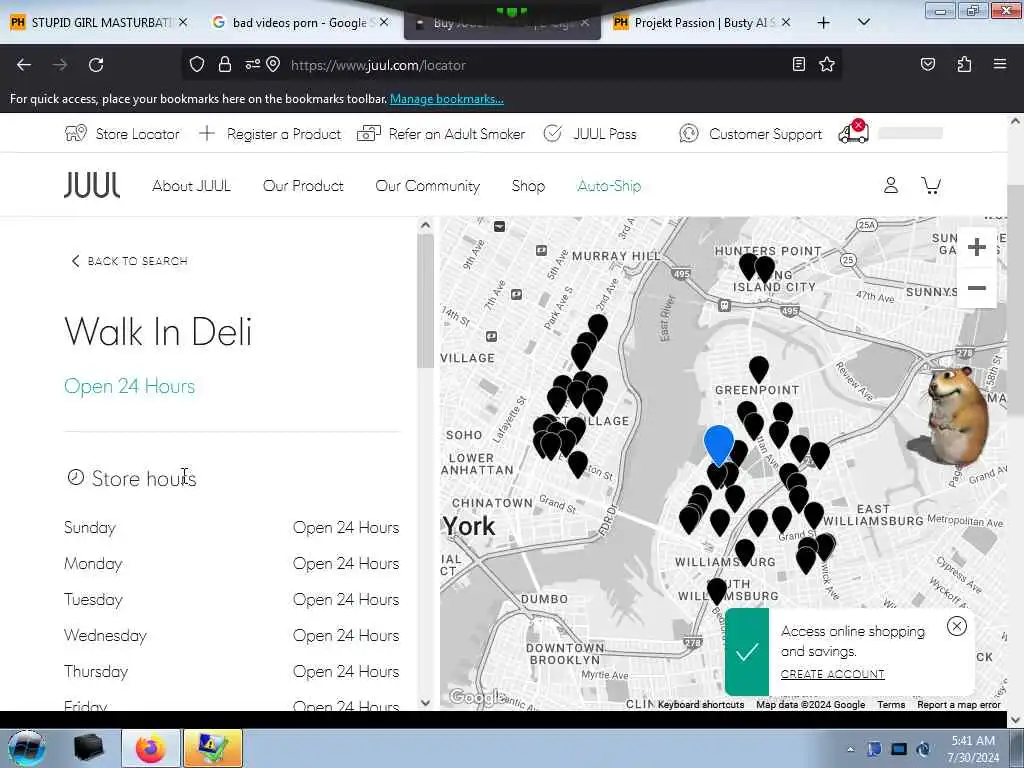Toggle reader view icon
This screenshot has height=768, width=1024.
click(798, 64)
